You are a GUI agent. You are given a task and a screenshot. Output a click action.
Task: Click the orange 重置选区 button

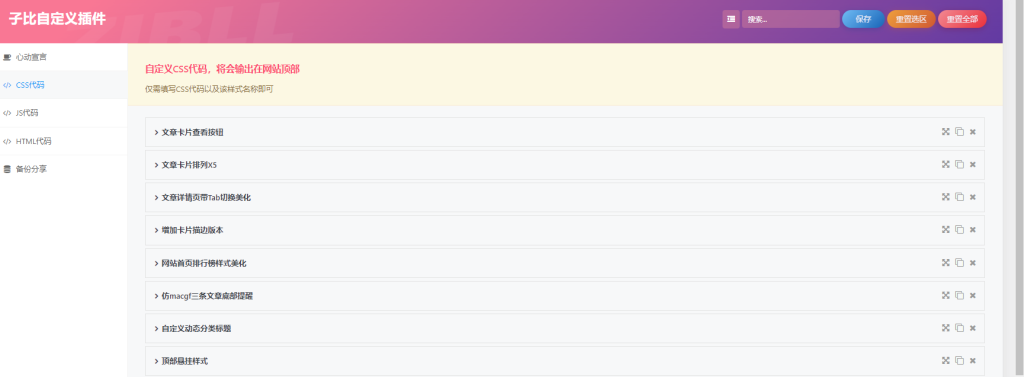click(x=911, y=19)
